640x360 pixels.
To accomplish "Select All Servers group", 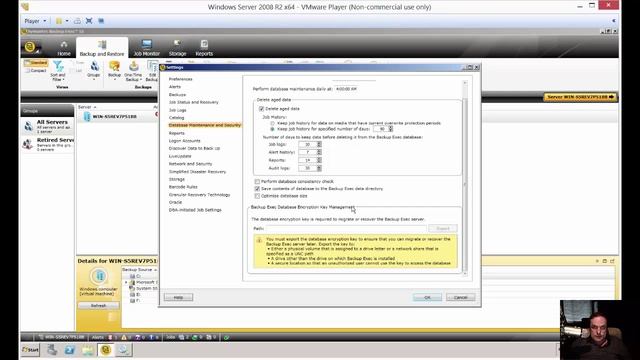I will pos(47,127).
